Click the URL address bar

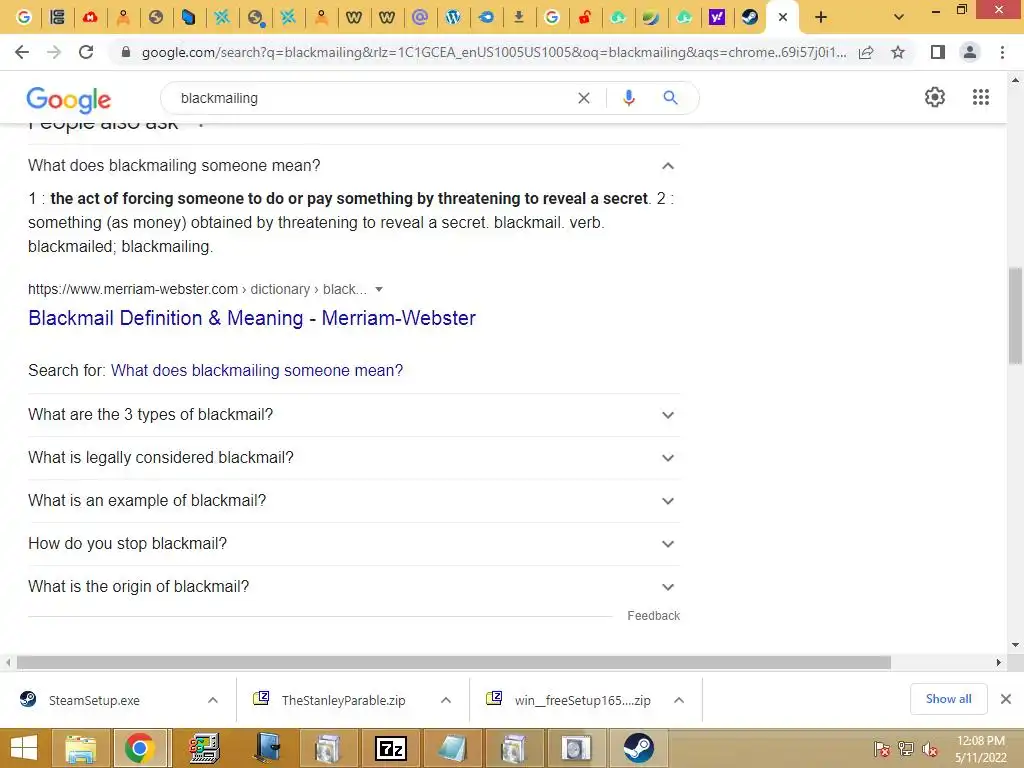(494, 52)
